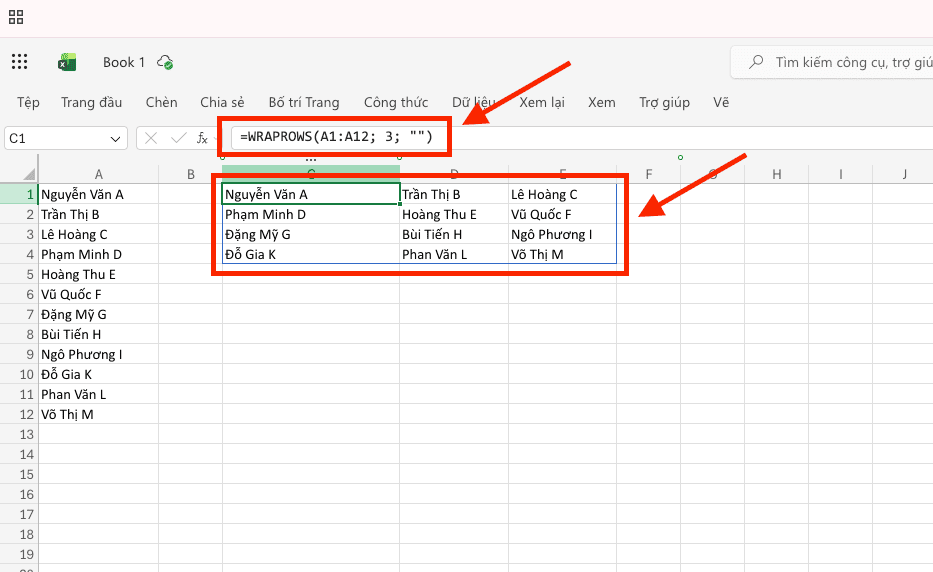Open the app launcher waffle icon

(20, 62)
